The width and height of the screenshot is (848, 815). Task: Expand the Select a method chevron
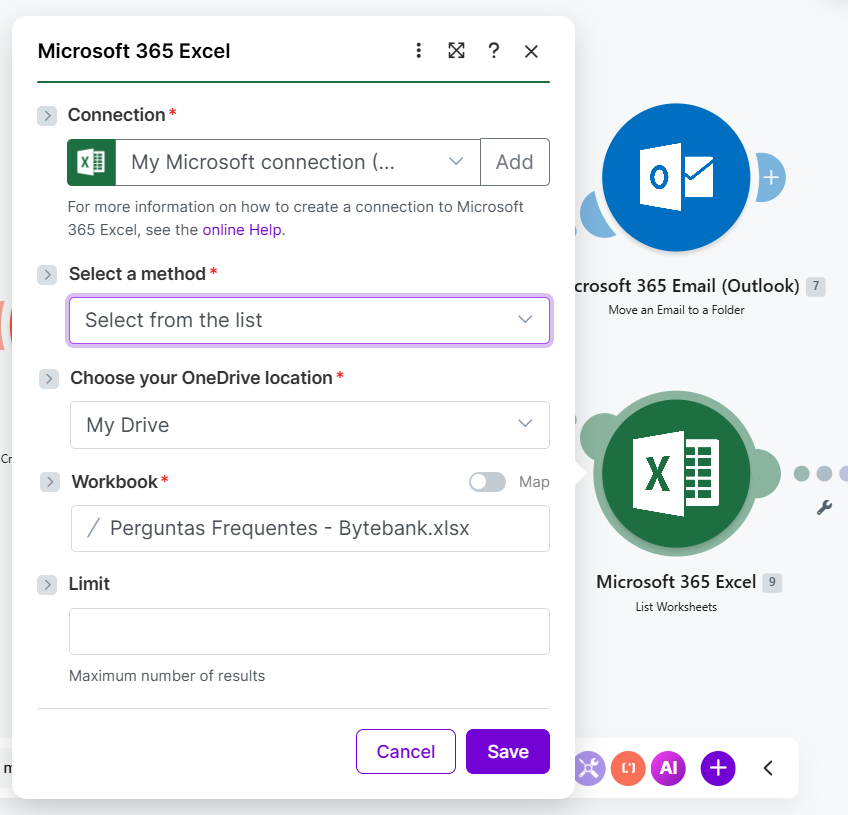pyautogui.click(x=47, y=275)
